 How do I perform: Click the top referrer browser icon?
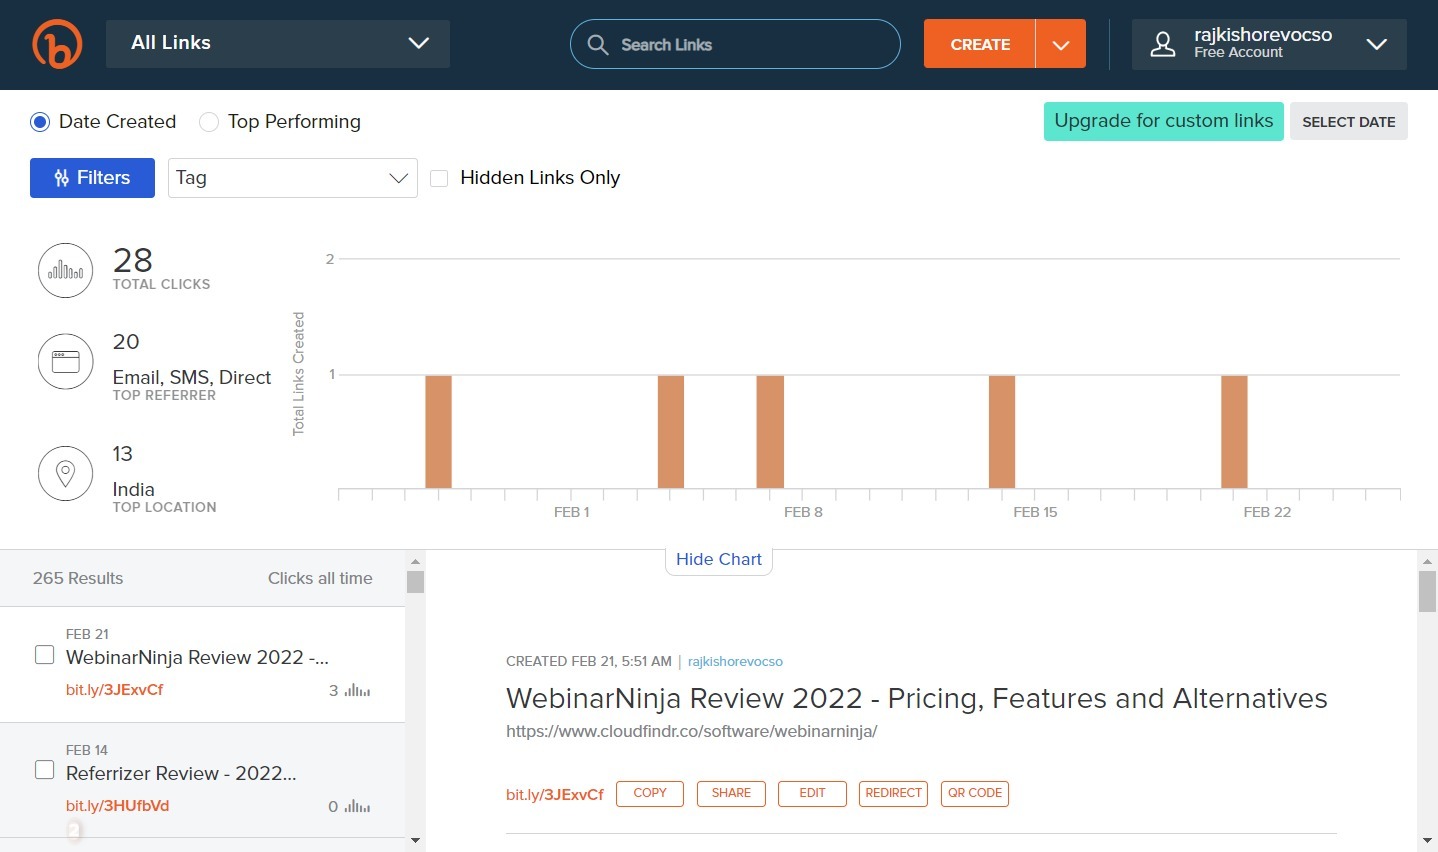(66, 361)
